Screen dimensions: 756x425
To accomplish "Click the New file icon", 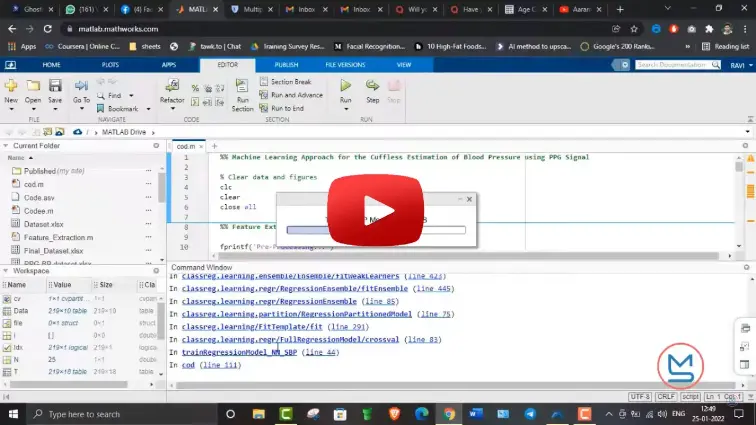I will tap(11, 89).
